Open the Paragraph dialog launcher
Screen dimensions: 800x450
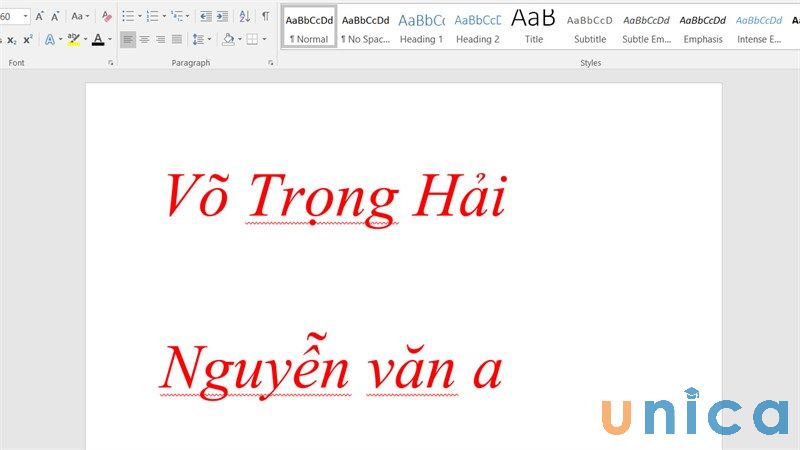tap(270, 63)
